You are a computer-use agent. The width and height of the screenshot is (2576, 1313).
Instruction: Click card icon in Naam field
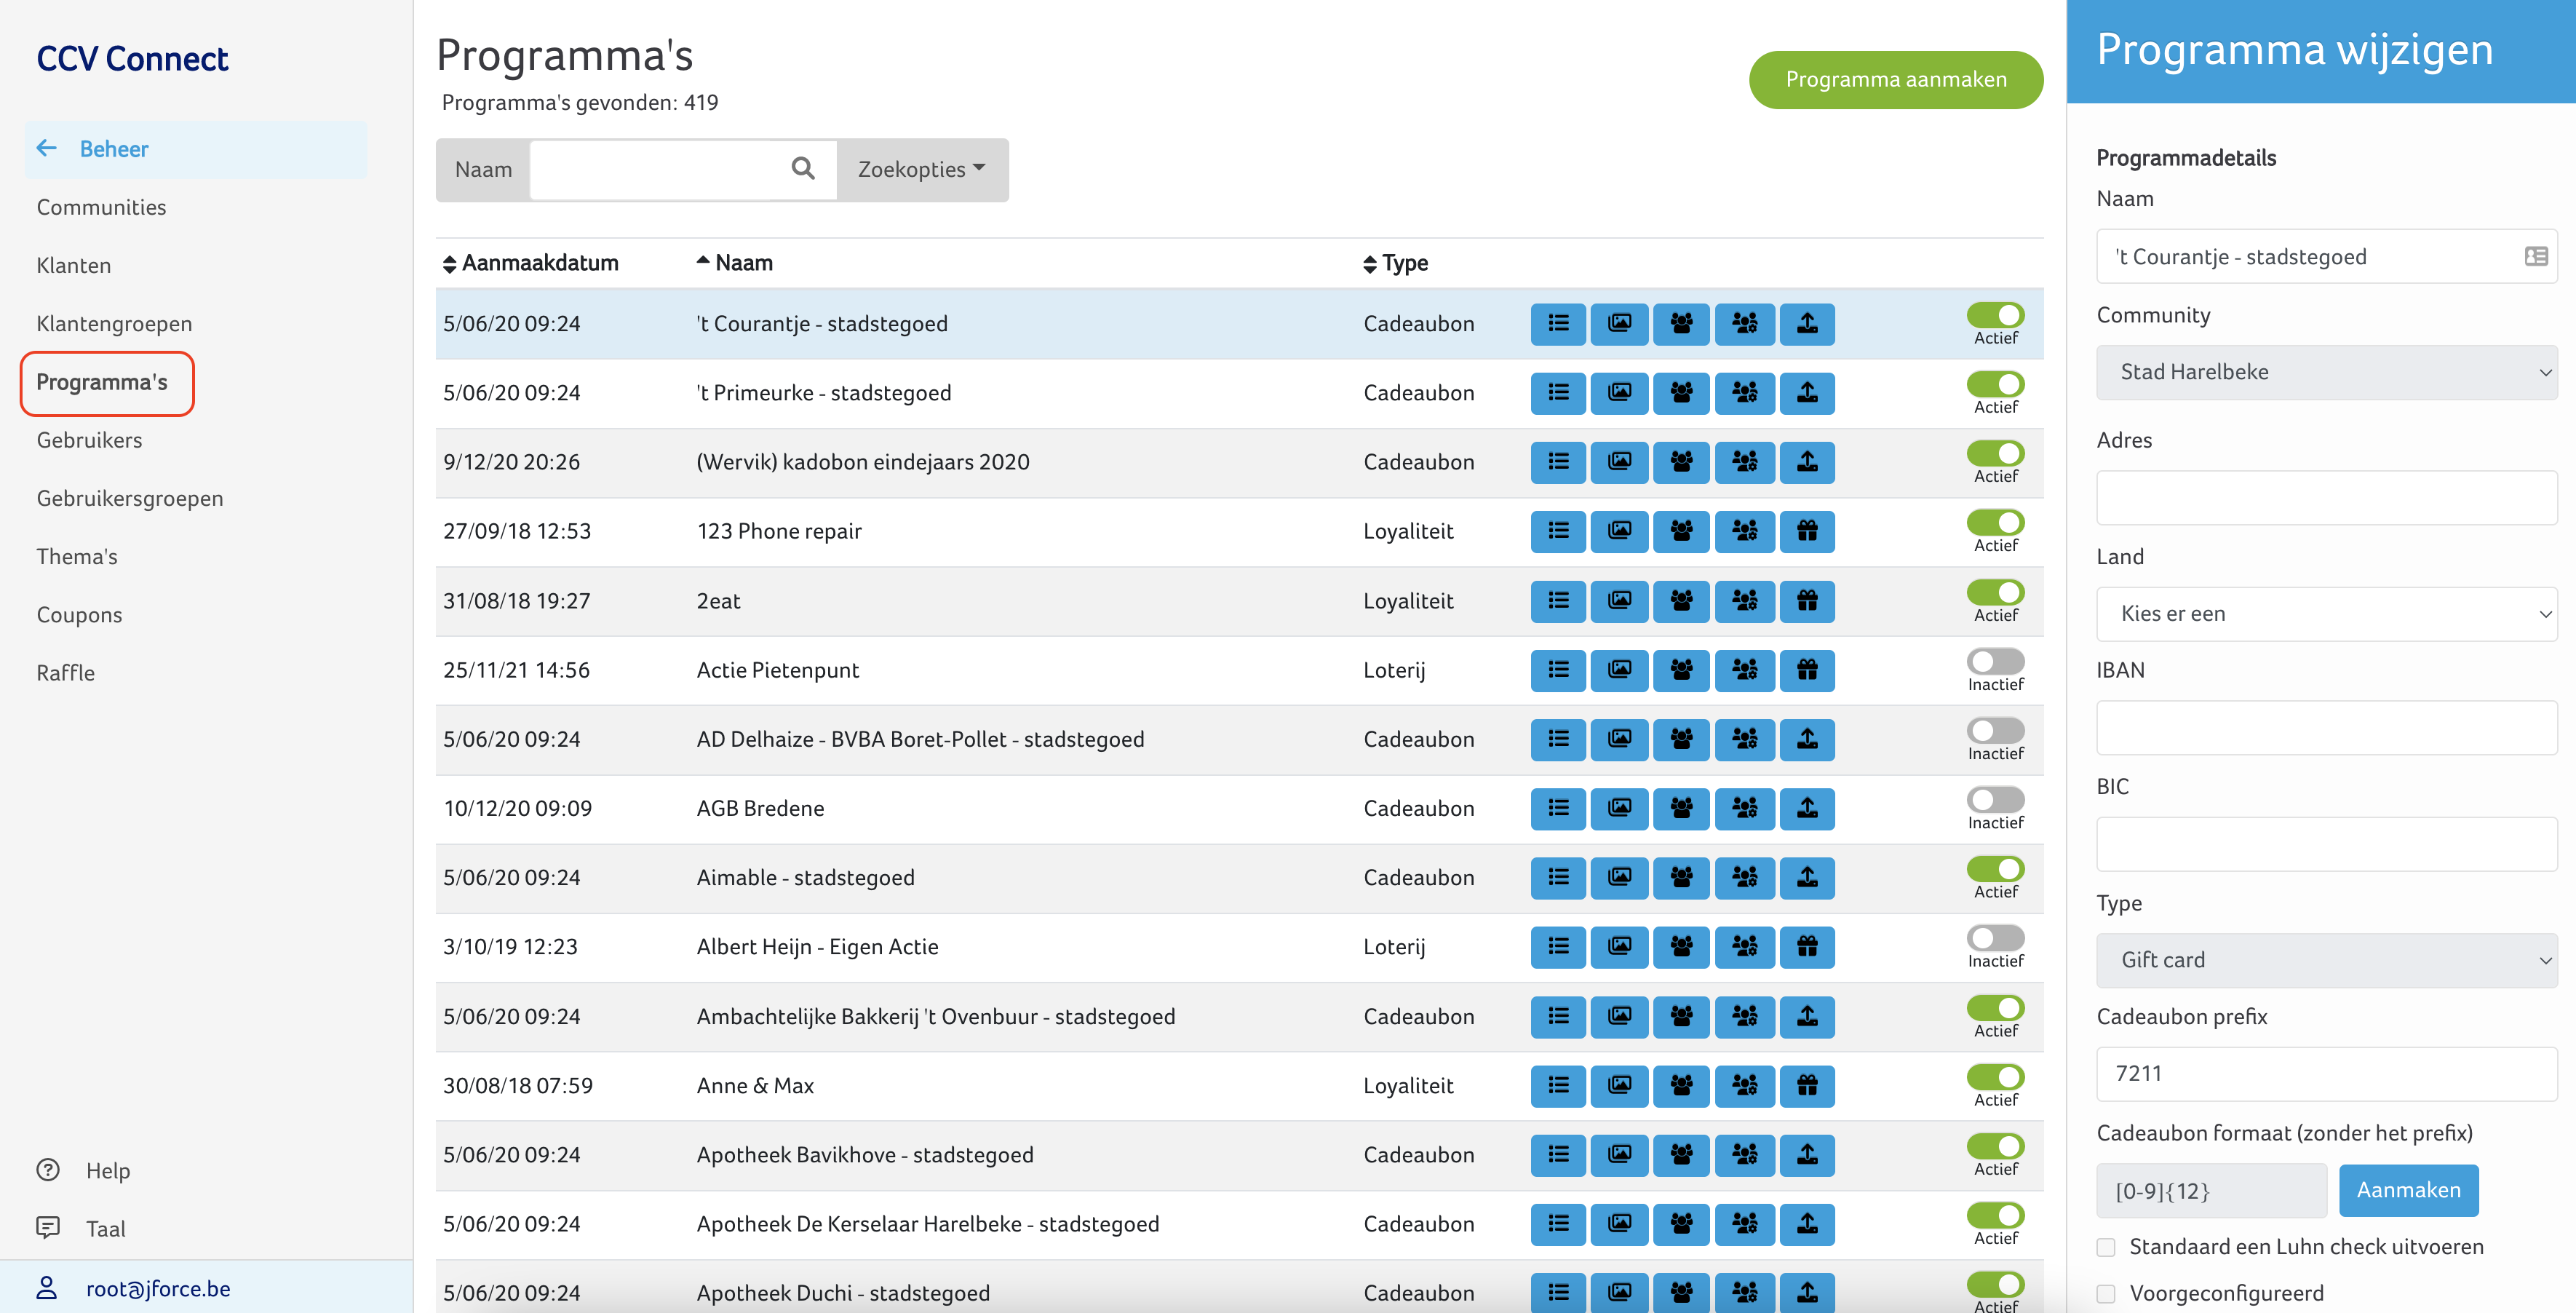point(2535,257)
